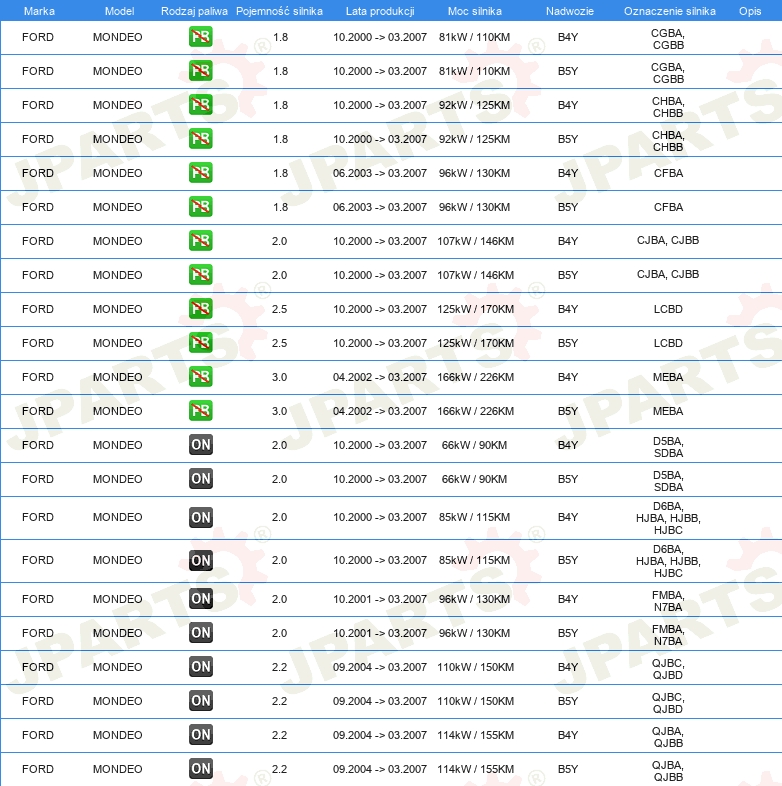Viewport: 782px width, 786px height.
Task: Click petrol icon in 81kW B4Y row
Action: pos(201,37)
